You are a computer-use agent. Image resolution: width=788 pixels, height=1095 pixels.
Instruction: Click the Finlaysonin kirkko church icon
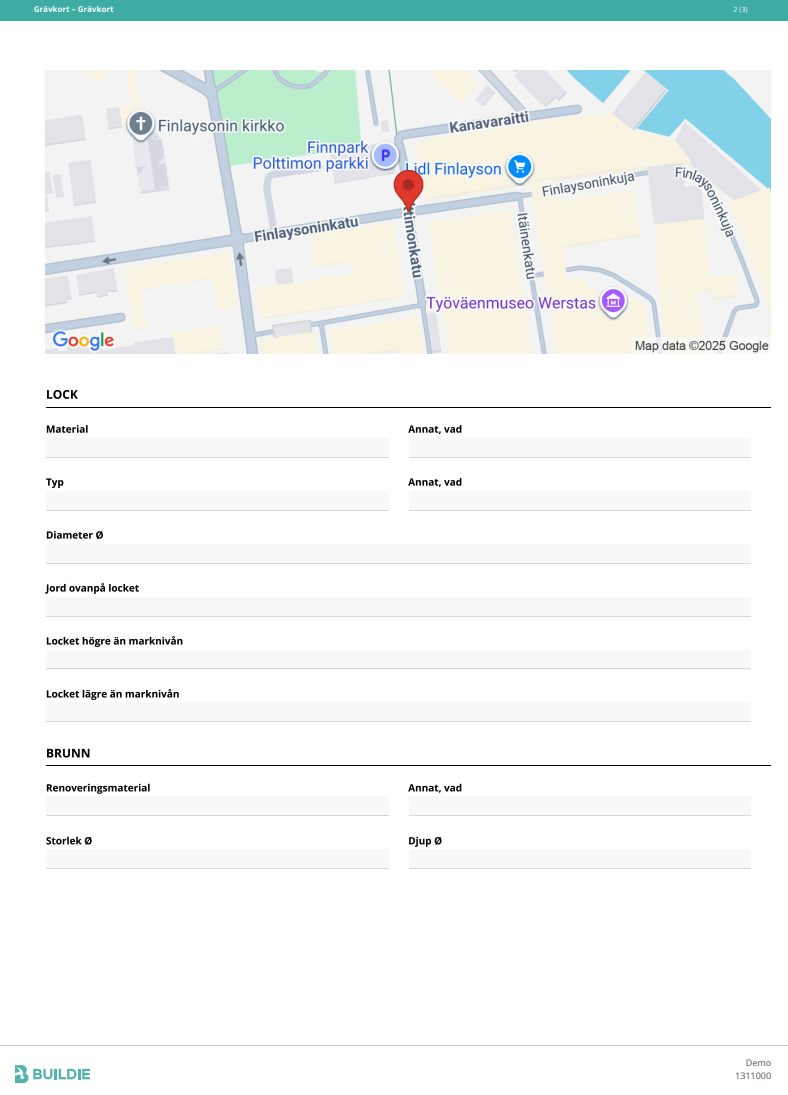click(141, 124)
